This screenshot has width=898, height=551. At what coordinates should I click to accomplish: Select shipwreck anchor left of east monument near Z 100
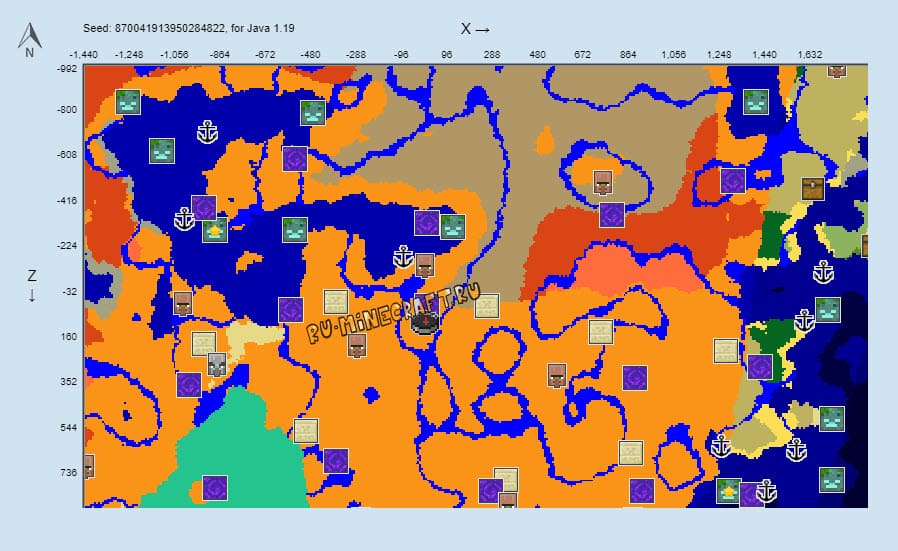[x=804, y=321]
